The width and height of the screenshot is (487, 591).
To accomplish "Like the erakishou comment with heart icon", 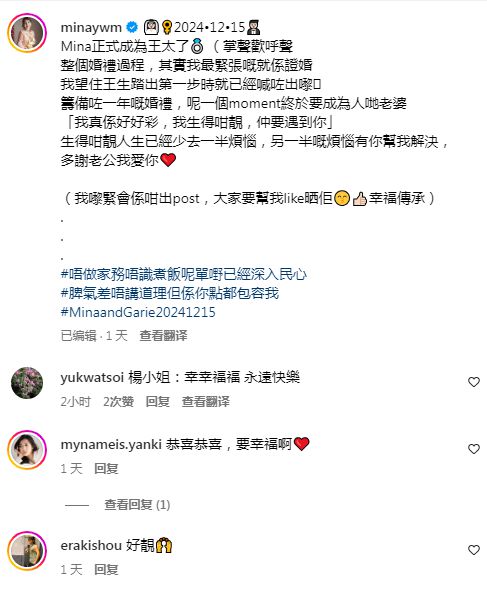I will tap(473, 550).
